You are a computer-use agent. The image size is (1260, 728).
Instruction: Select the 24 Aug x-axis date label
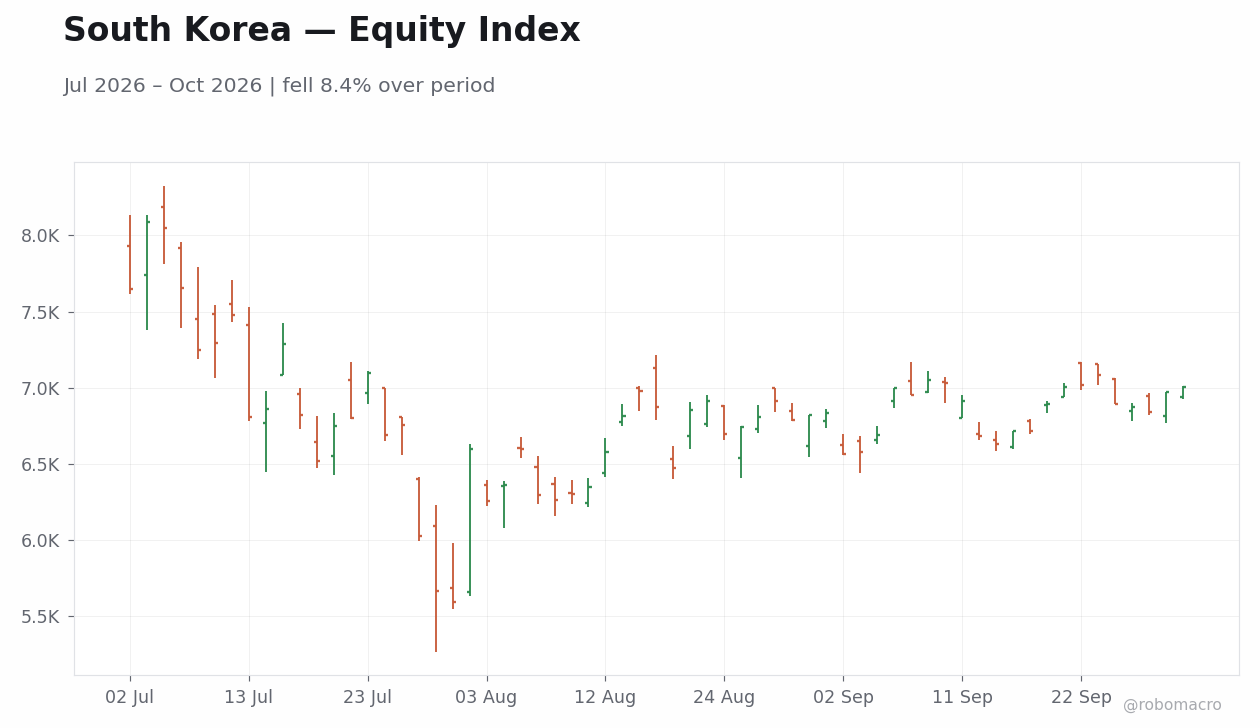[724, 697]
